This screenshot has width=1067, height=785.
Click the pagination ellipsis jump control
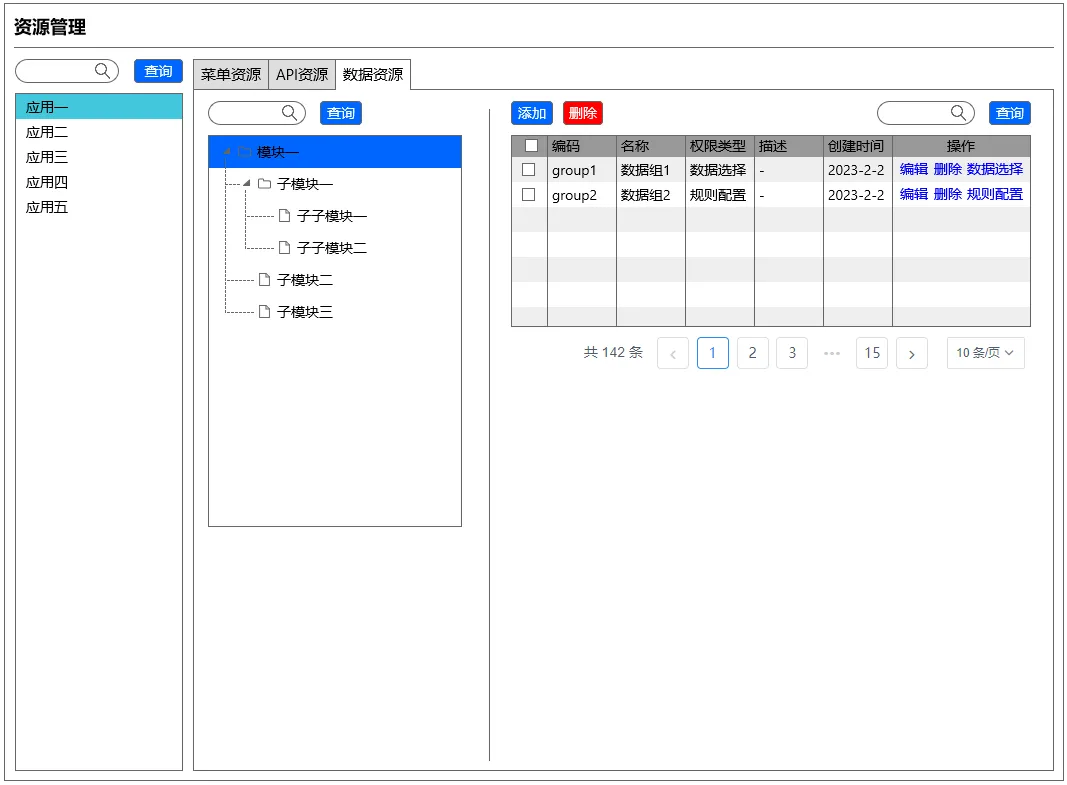[x=832, y=353]
